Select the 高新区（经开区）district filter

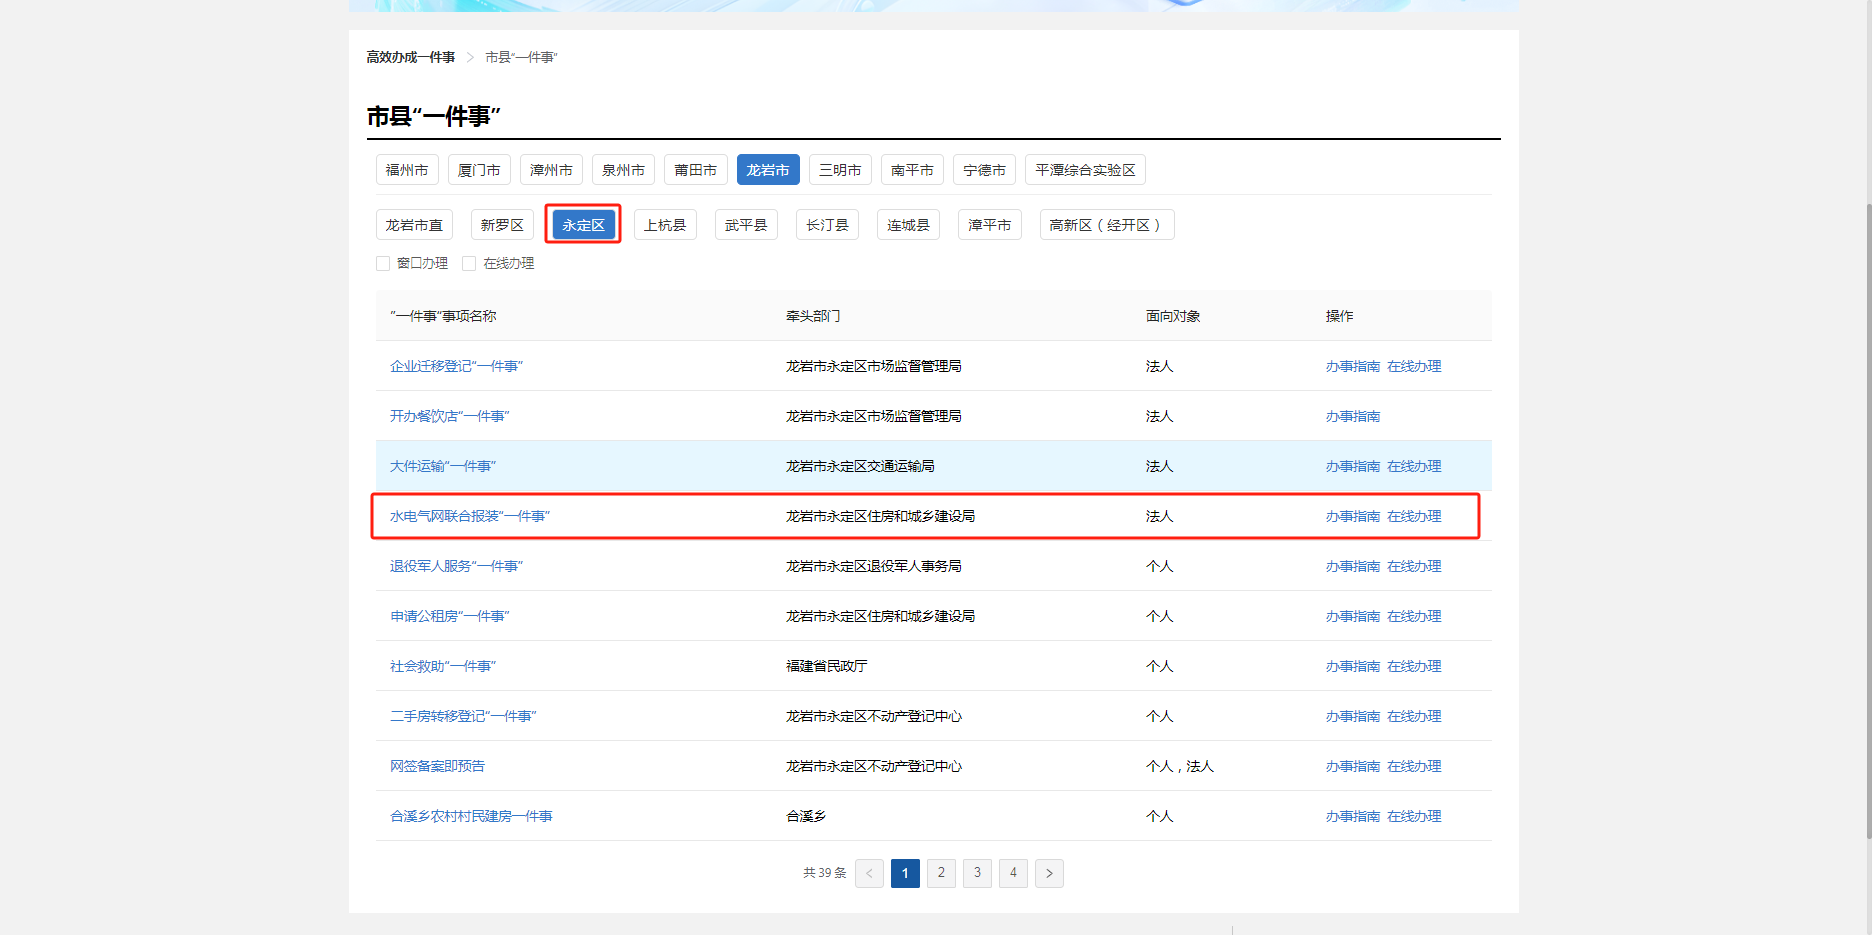tap(1106, 225)
